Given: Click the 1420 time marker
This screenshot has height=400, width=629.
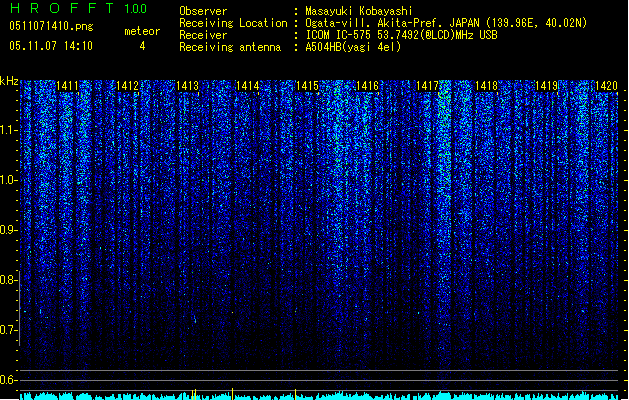Looking at the screenshot, I should pos(607,86).
